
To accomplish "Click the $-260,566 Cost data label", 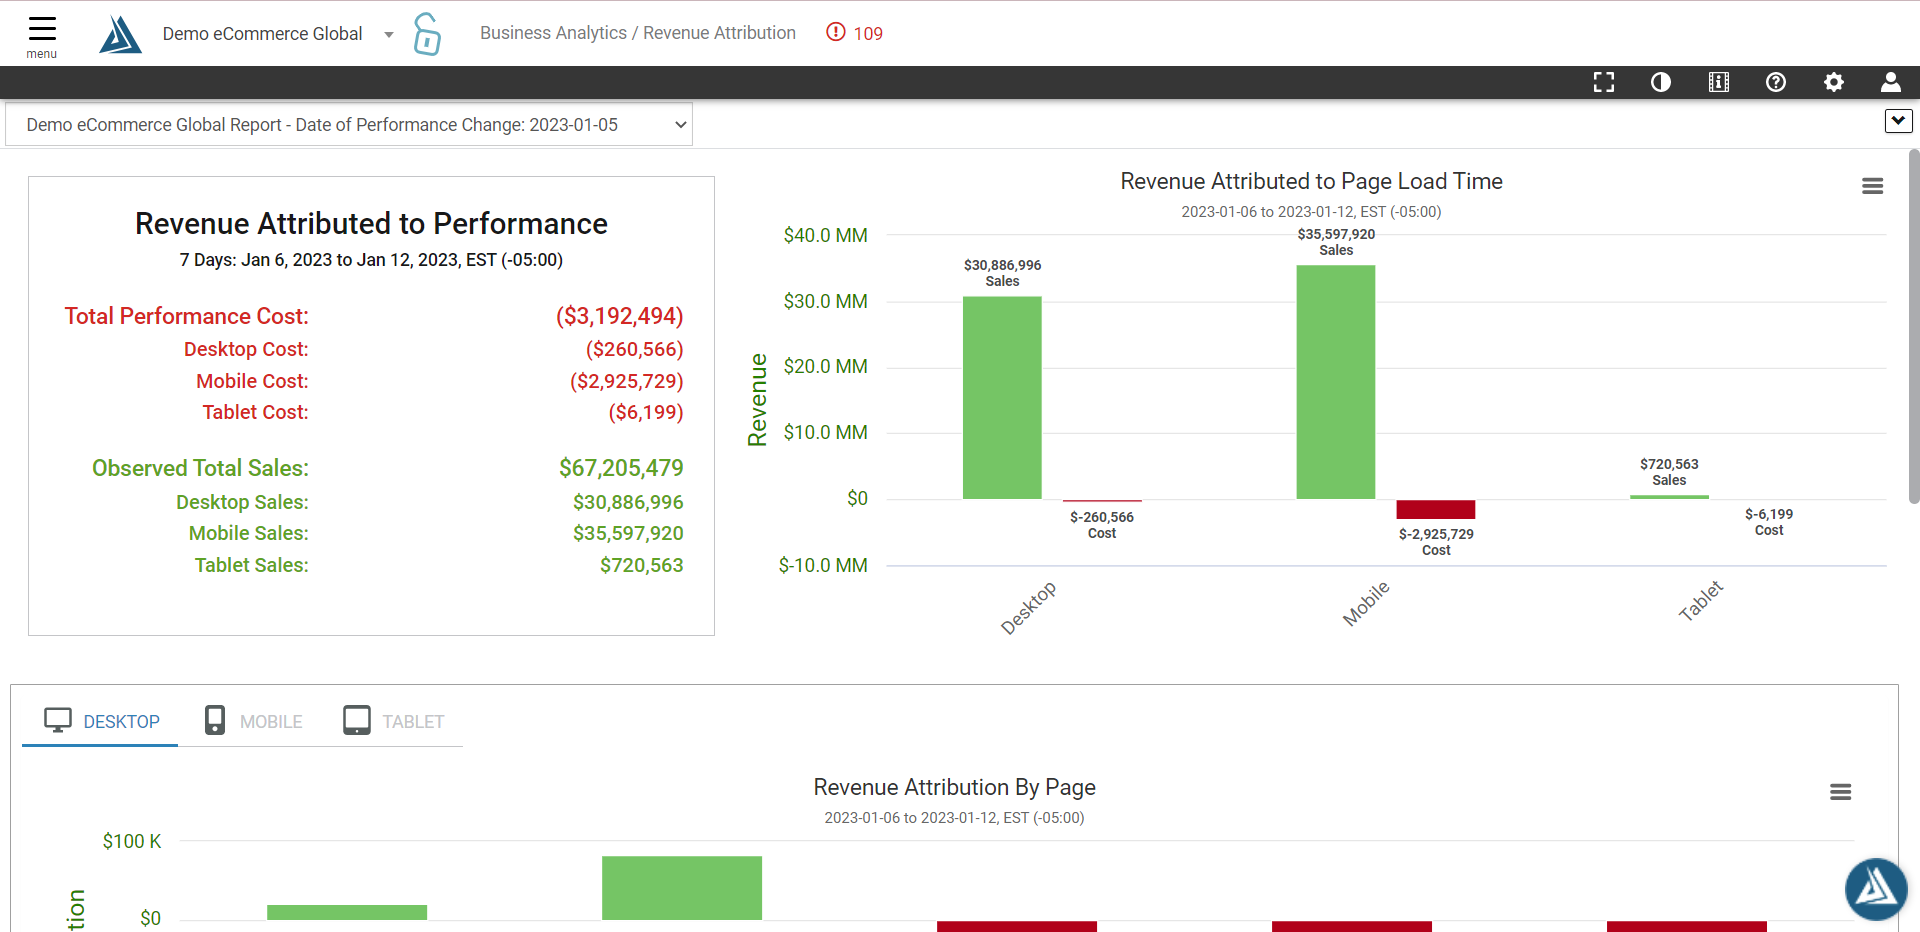I will pyautogui.click(x=1102, y=525).
